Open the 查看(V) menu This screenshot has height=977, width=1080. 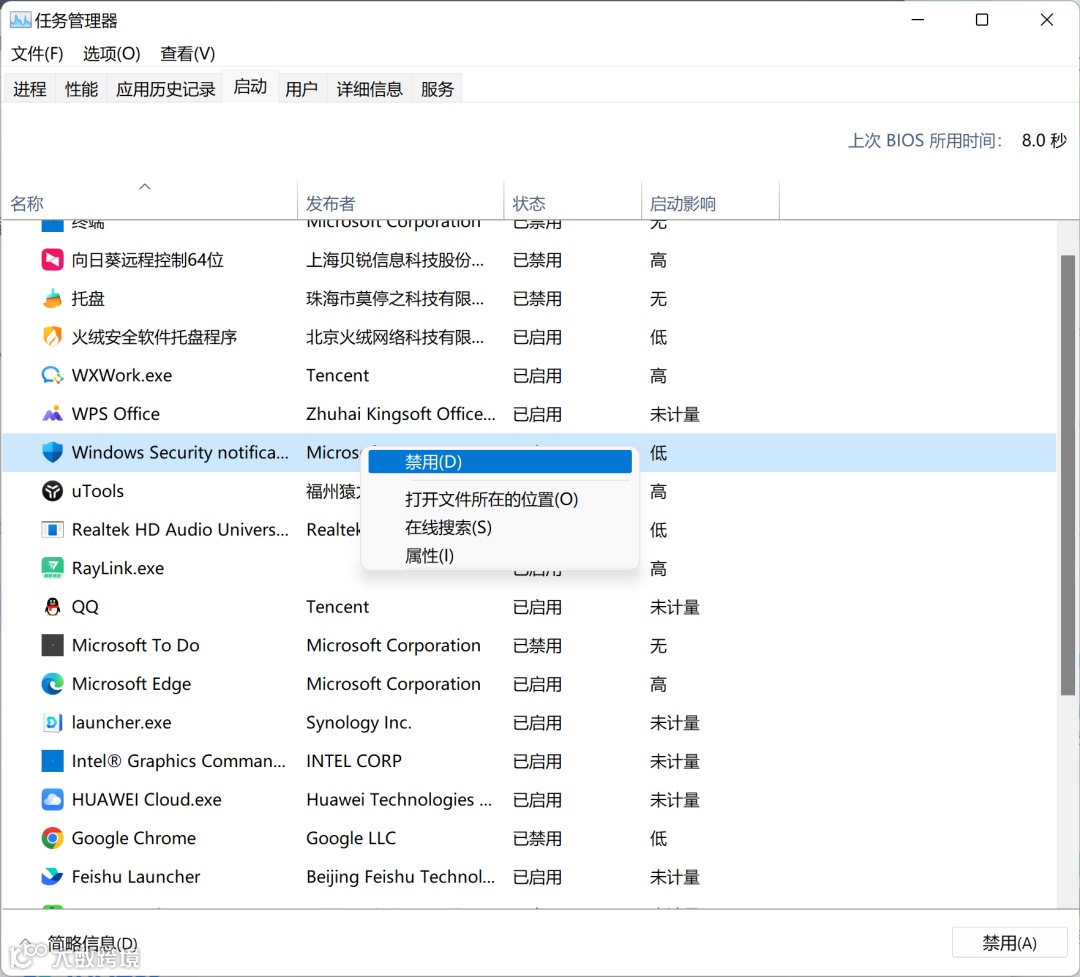[x=188, y=54]
